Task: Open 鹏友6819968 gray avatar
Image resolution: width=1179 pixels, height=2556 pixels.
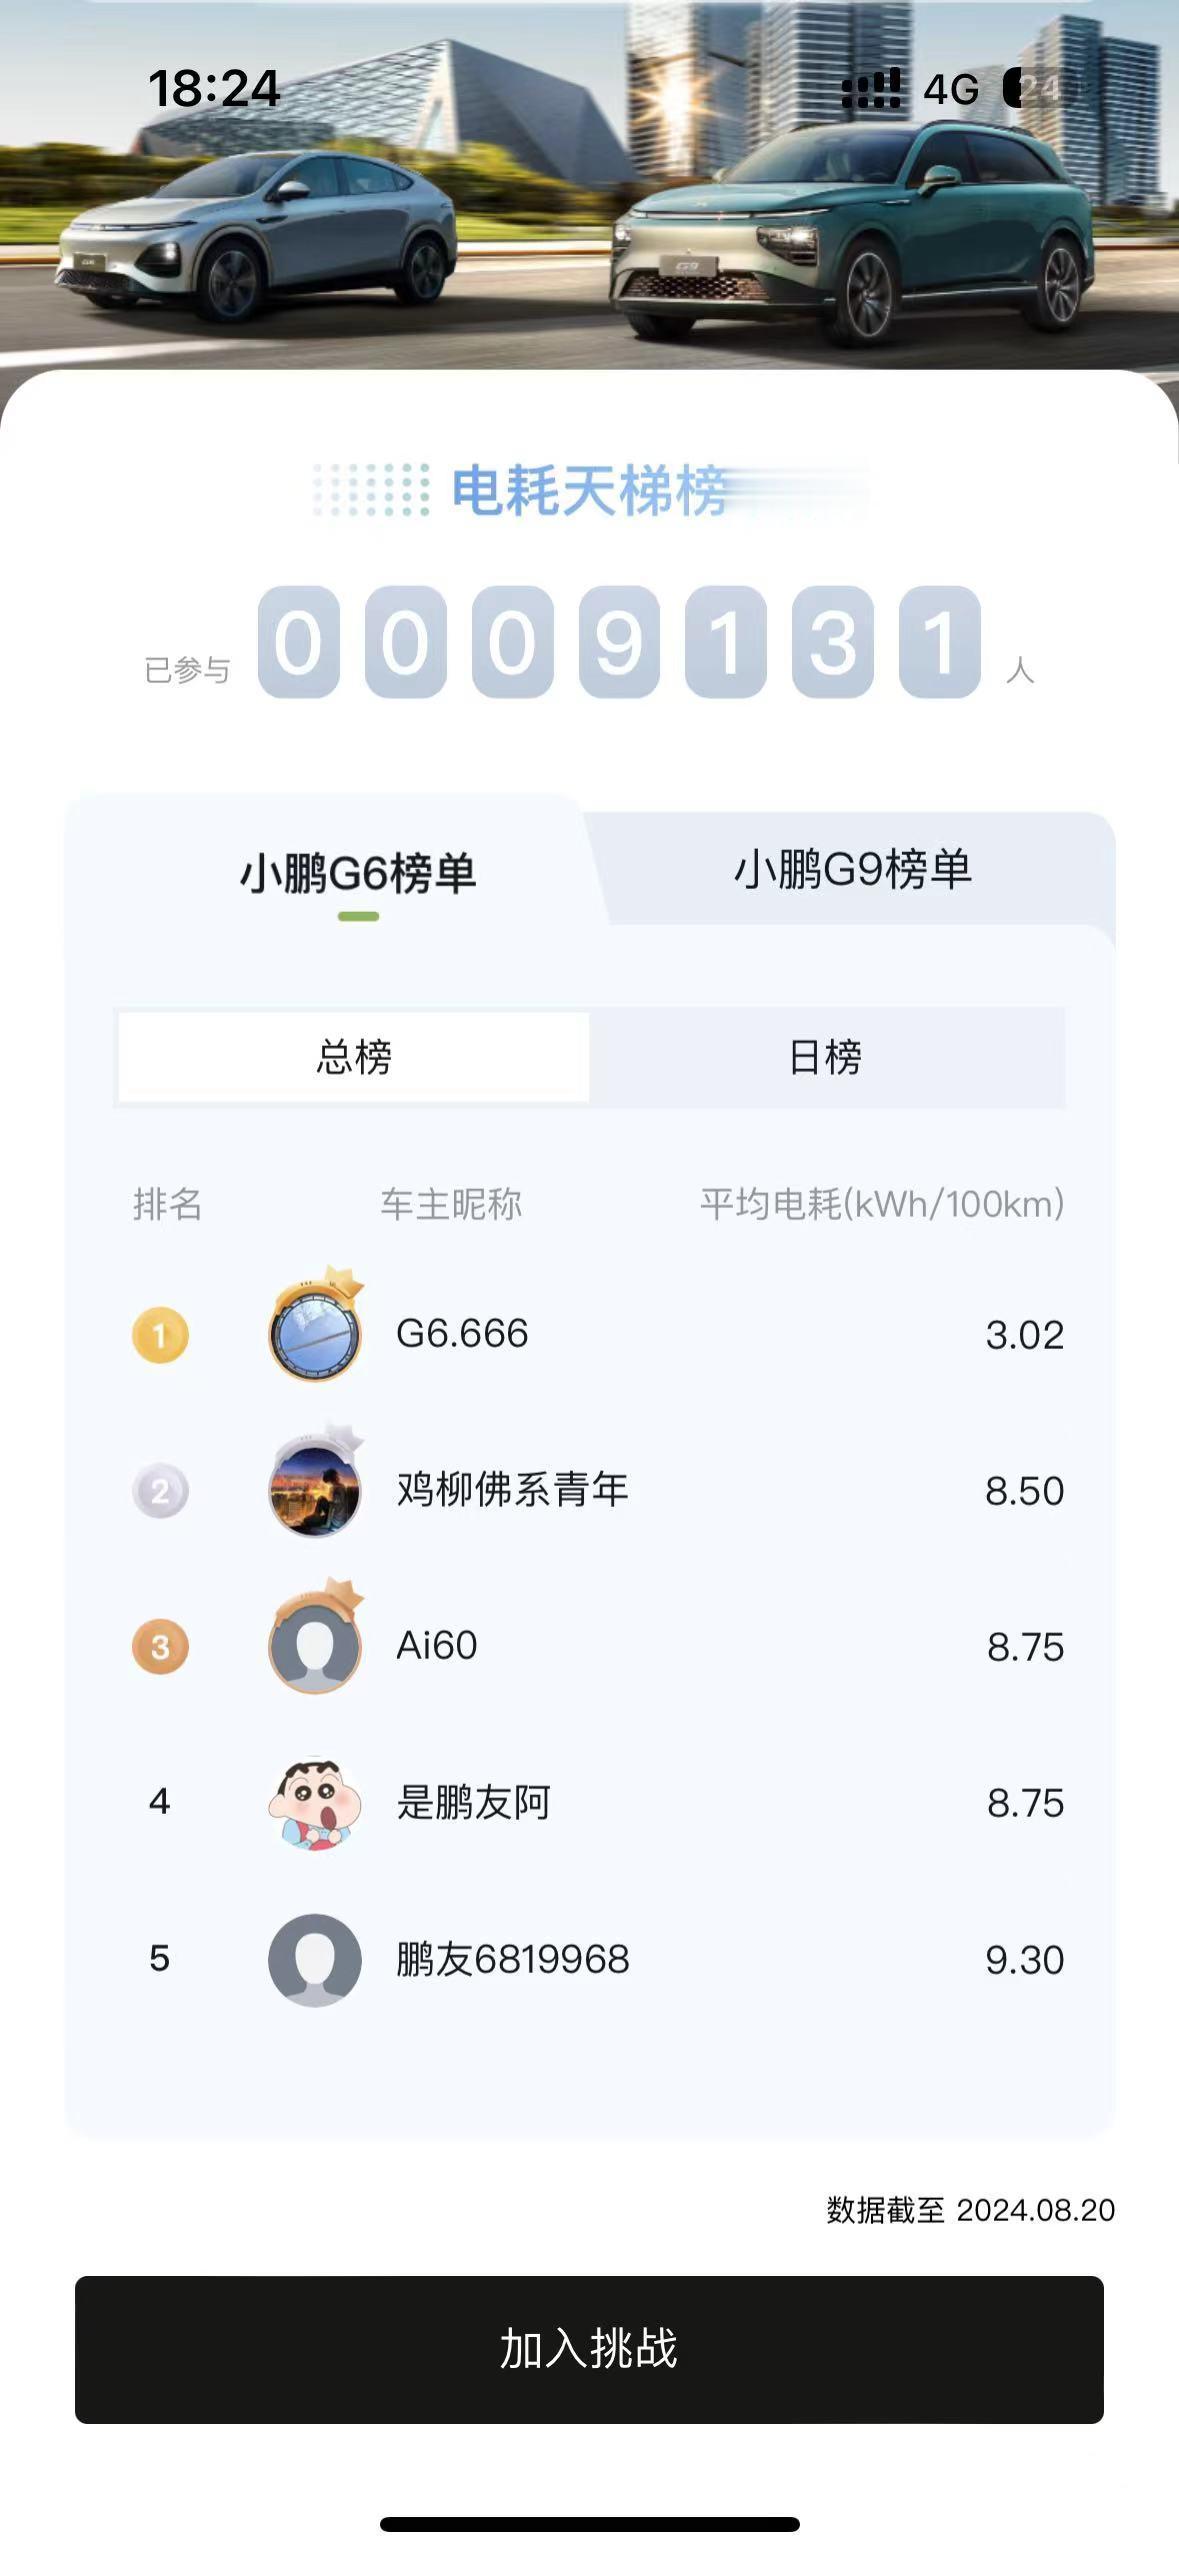Action: (x=315, y=1959)
